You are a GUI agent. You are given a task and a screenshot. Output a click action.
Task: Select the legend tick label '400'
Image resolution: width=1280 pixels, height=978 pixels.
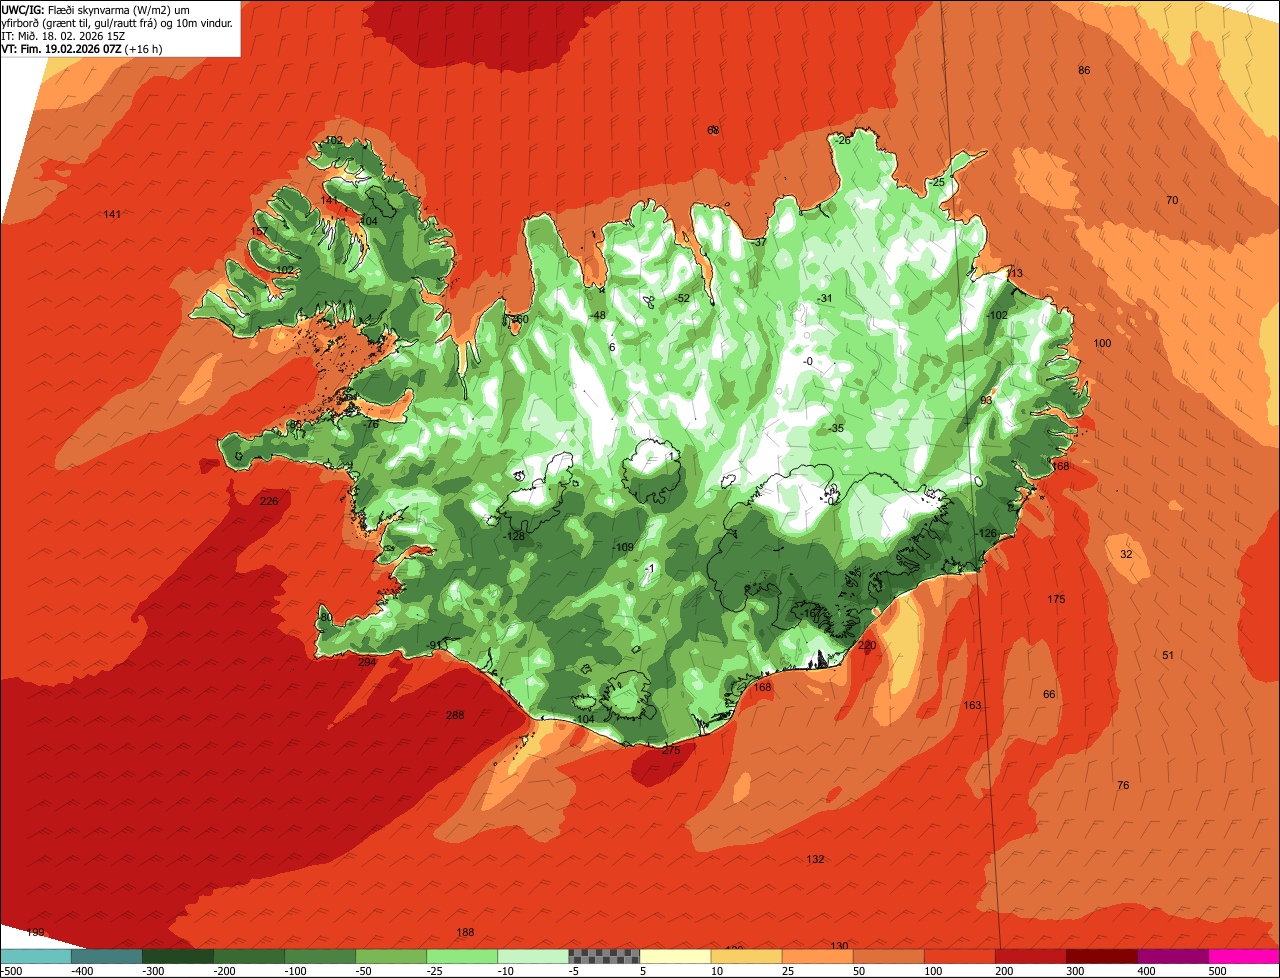(x=1146, y=970)
